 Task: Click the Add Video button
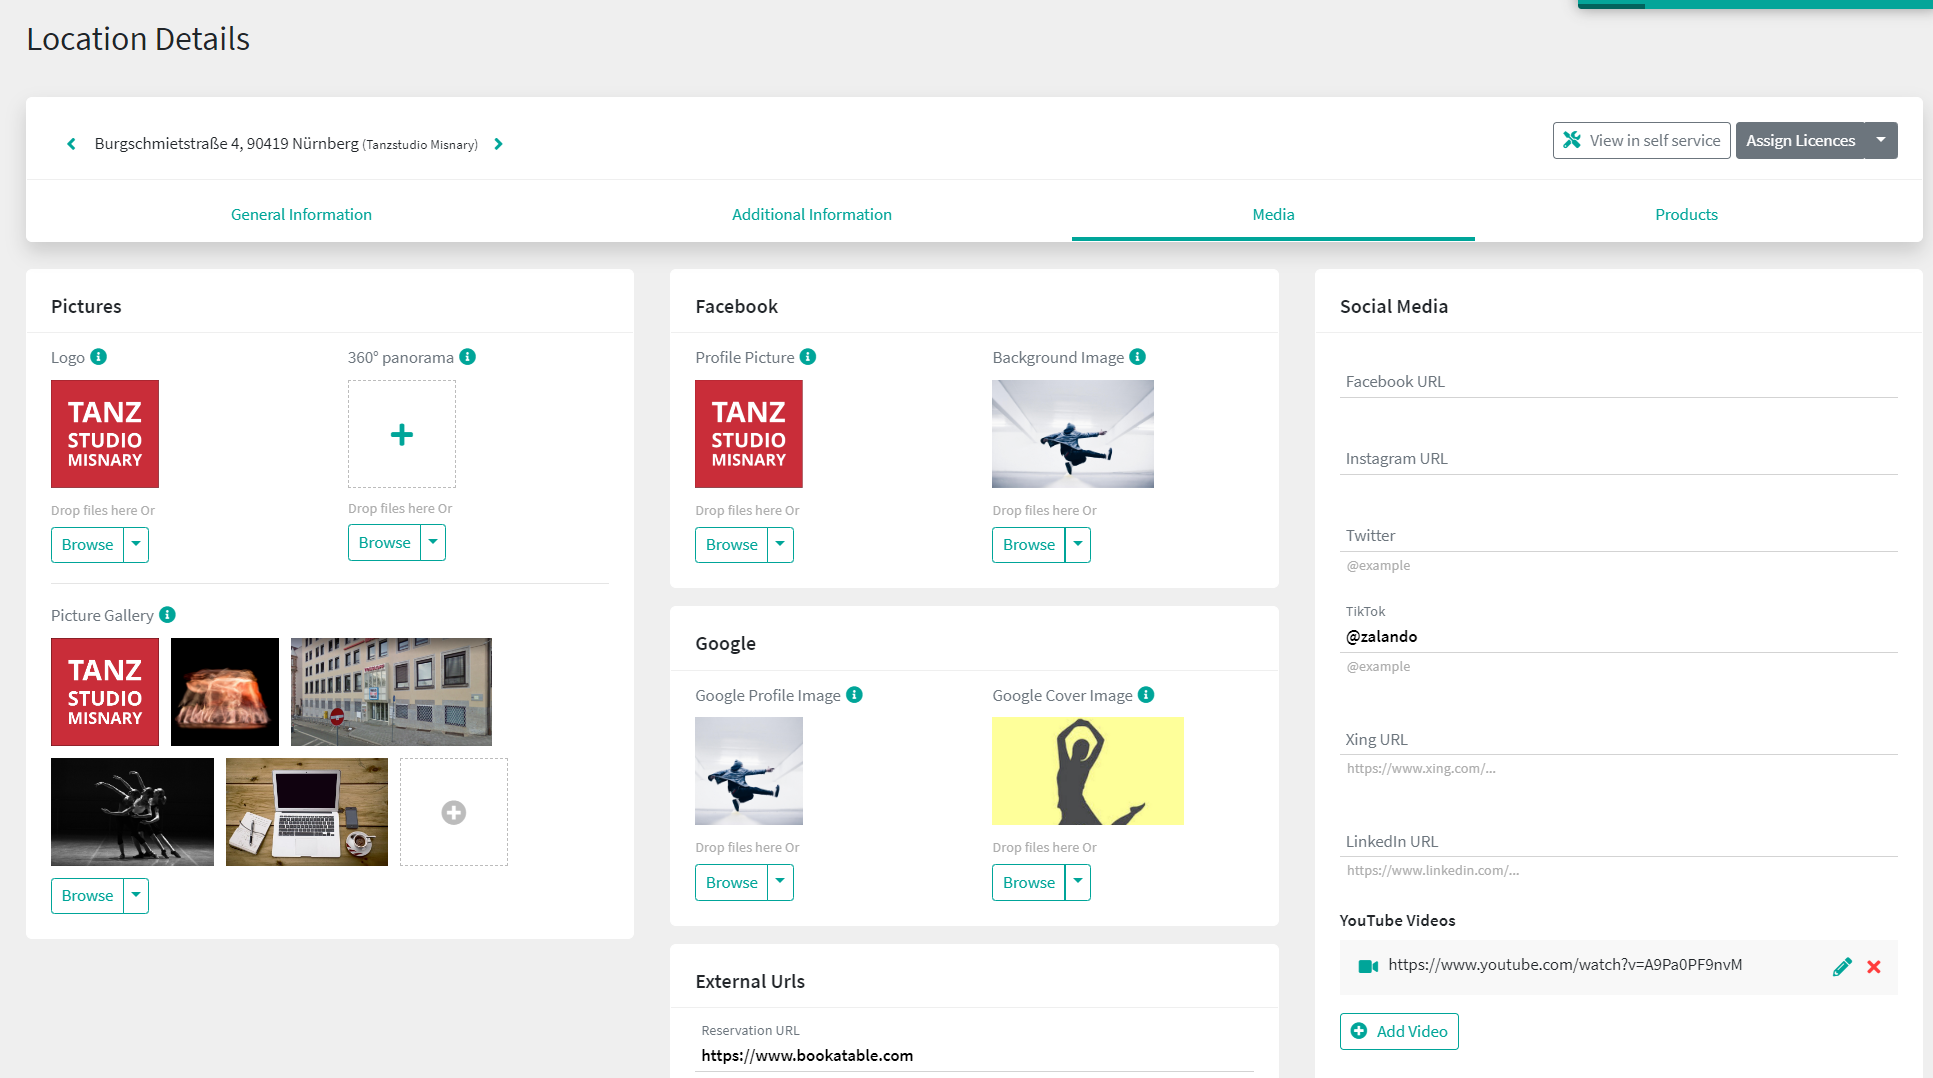[1399, 1031]
